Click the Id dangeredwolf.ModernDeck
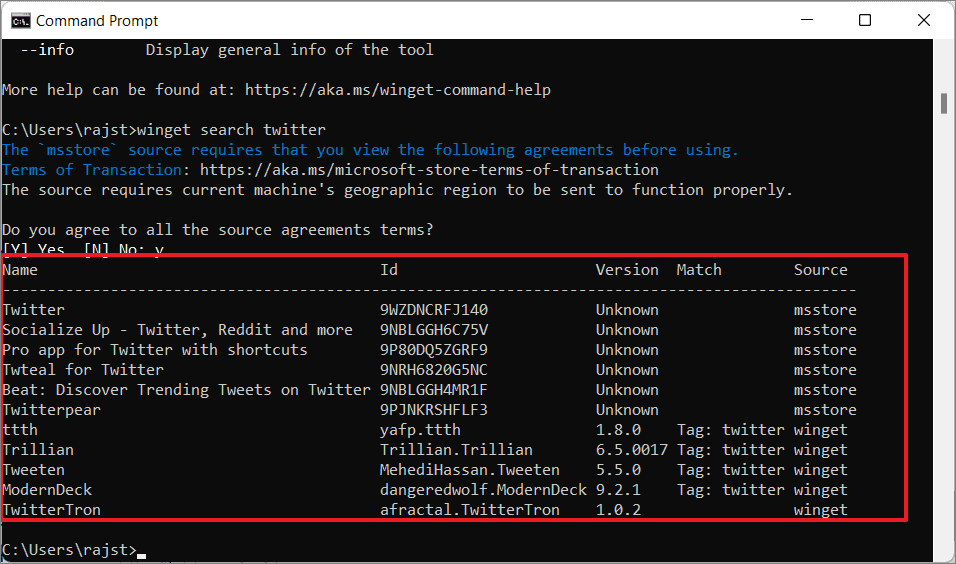Screen dimensions: 956x564 (x=483, y=490)
